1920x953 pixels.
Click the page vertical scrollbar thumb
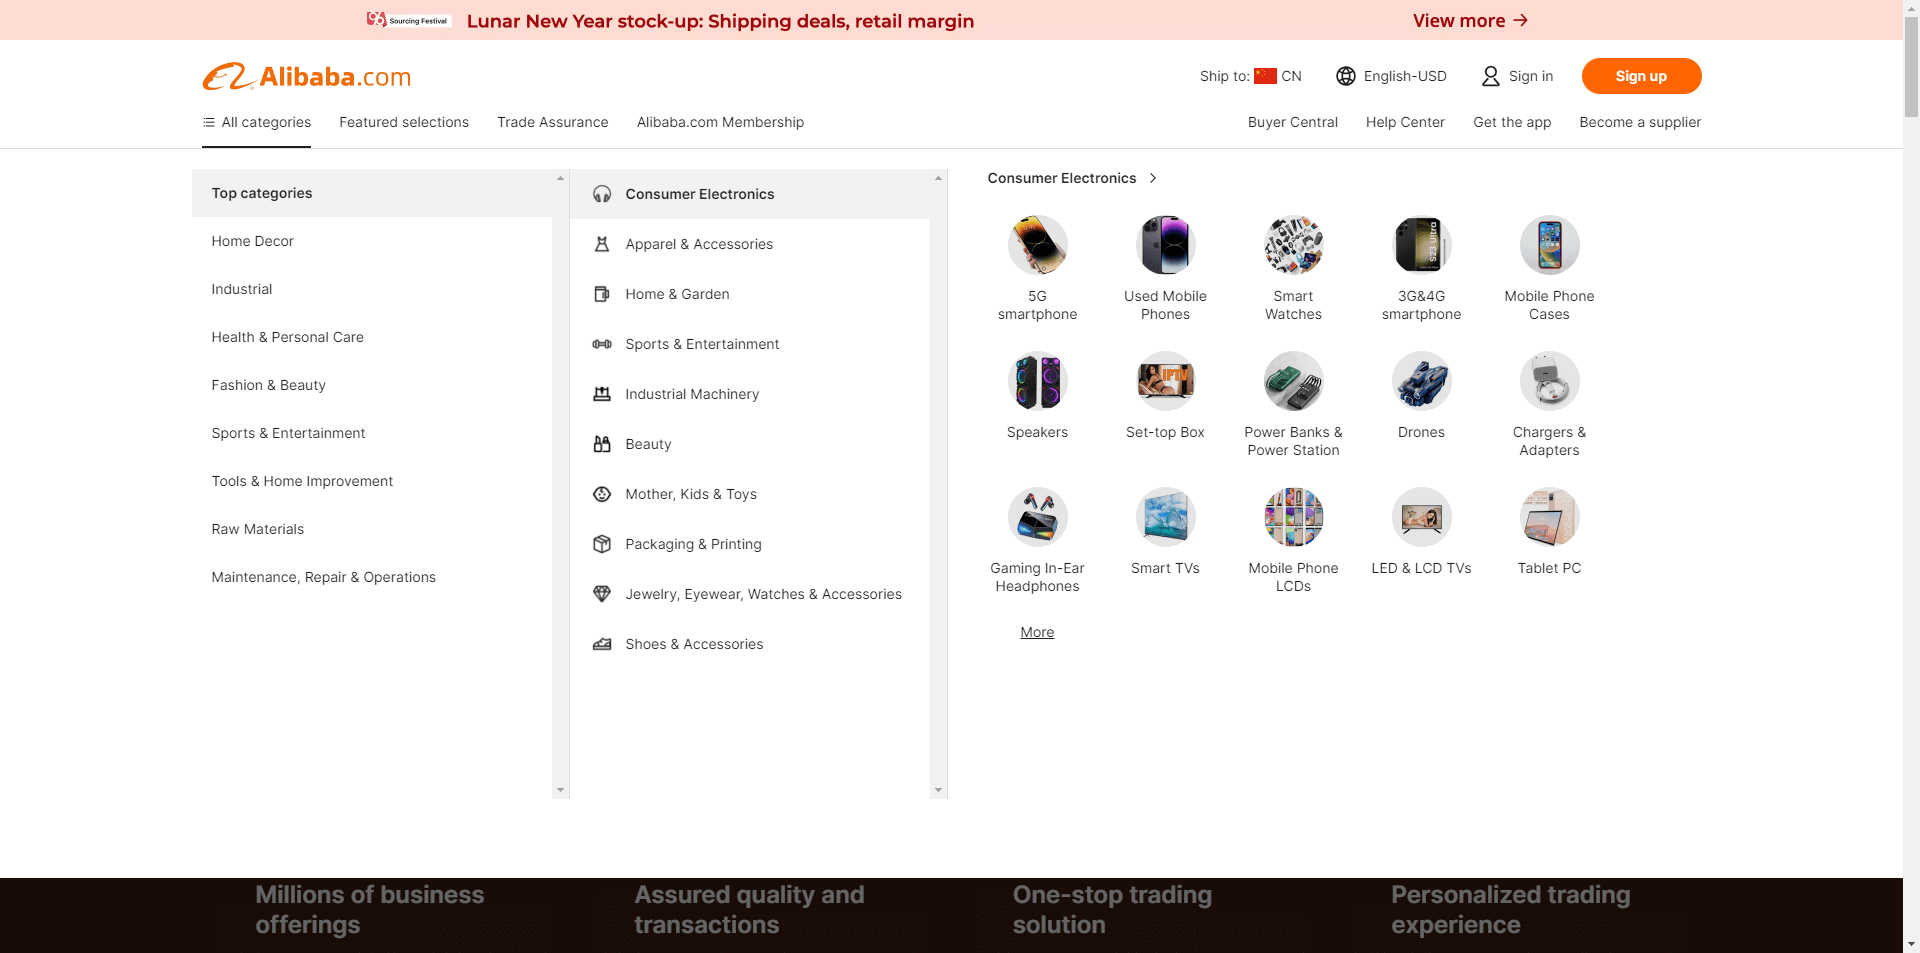point(1911,66)
